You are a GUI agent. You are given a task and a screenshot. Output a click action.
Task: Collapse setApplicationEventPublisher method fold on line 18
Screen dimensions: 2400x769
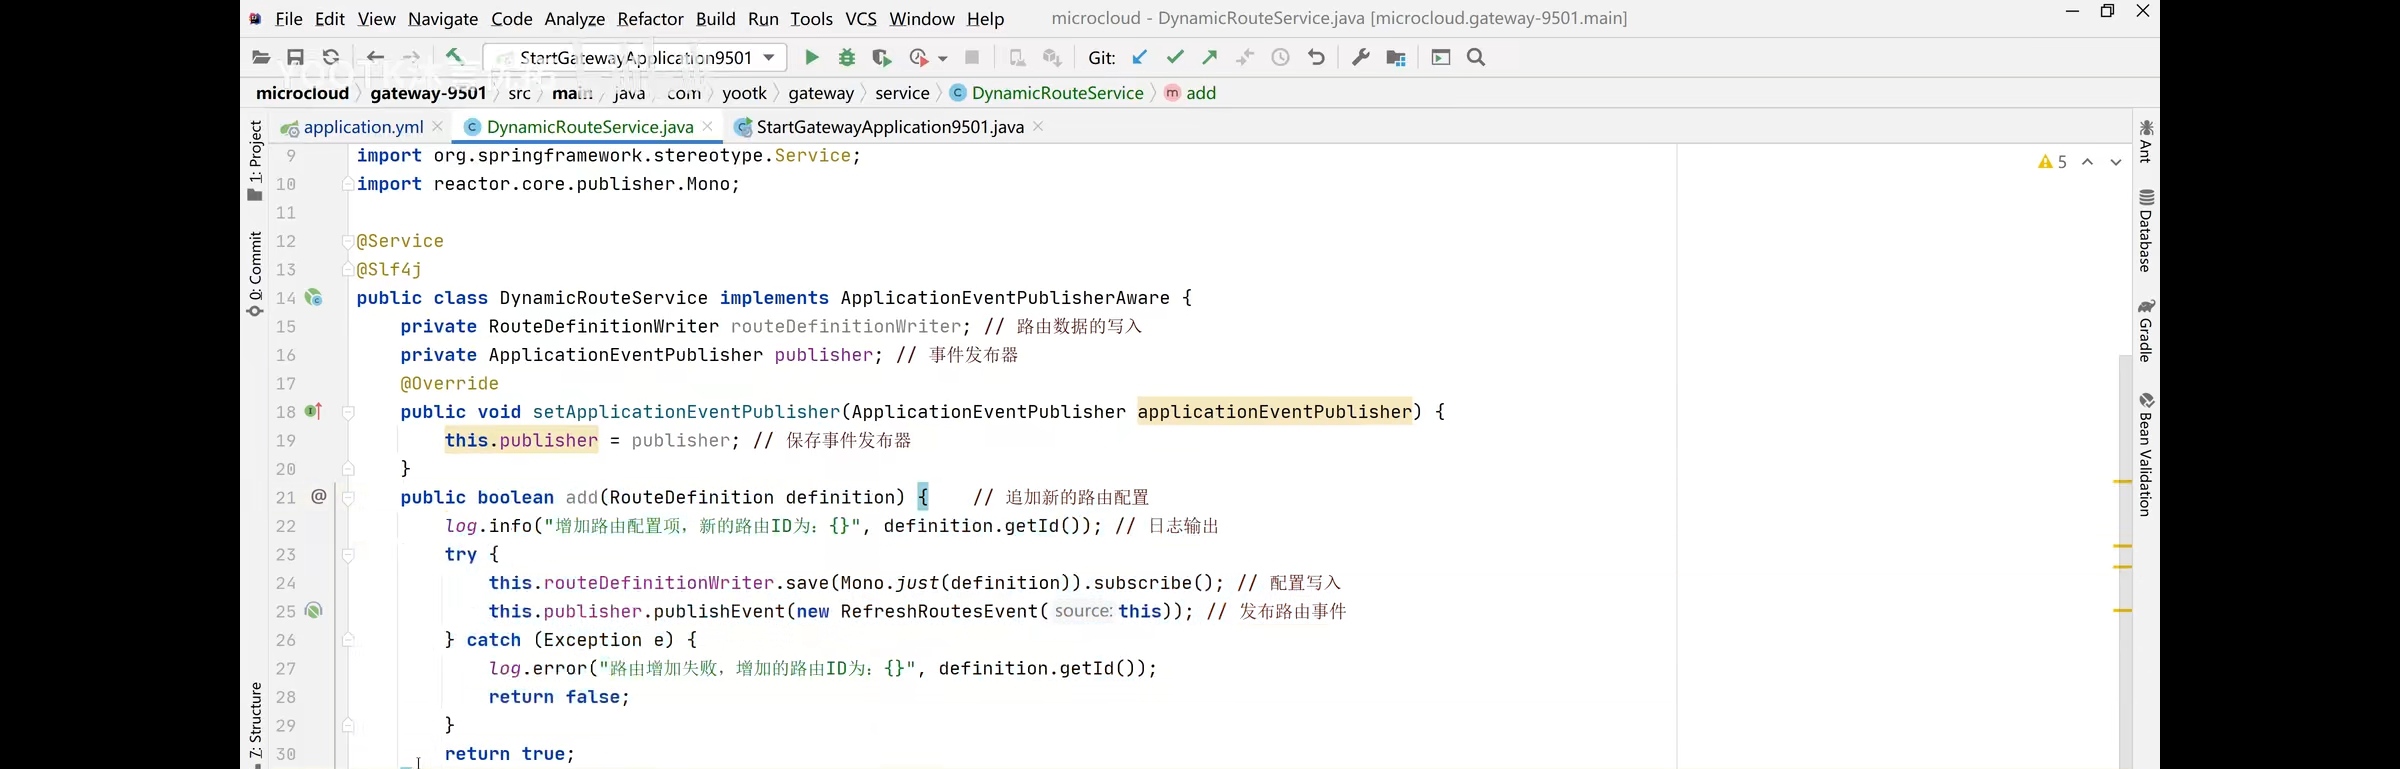(348, 412)
